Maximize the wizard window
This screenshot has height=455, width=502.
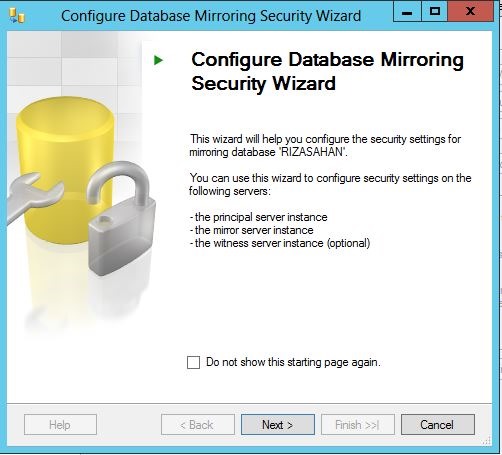[435, 12]
